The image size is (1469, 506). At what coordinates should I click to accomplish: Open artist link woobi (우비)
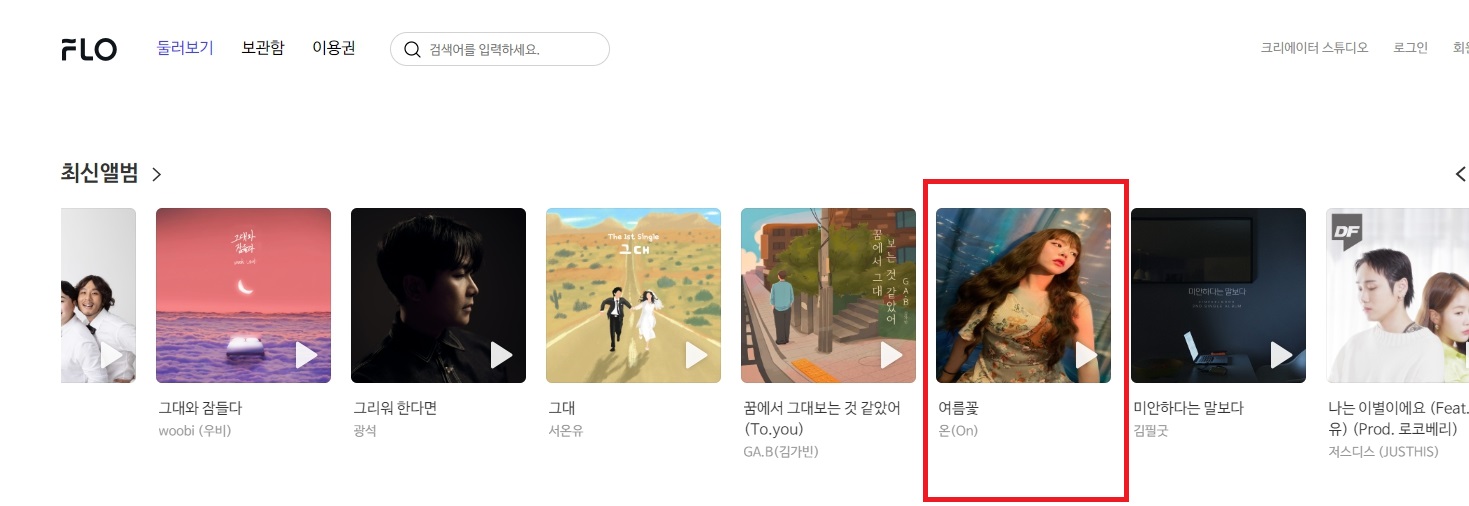coord(195,431)
